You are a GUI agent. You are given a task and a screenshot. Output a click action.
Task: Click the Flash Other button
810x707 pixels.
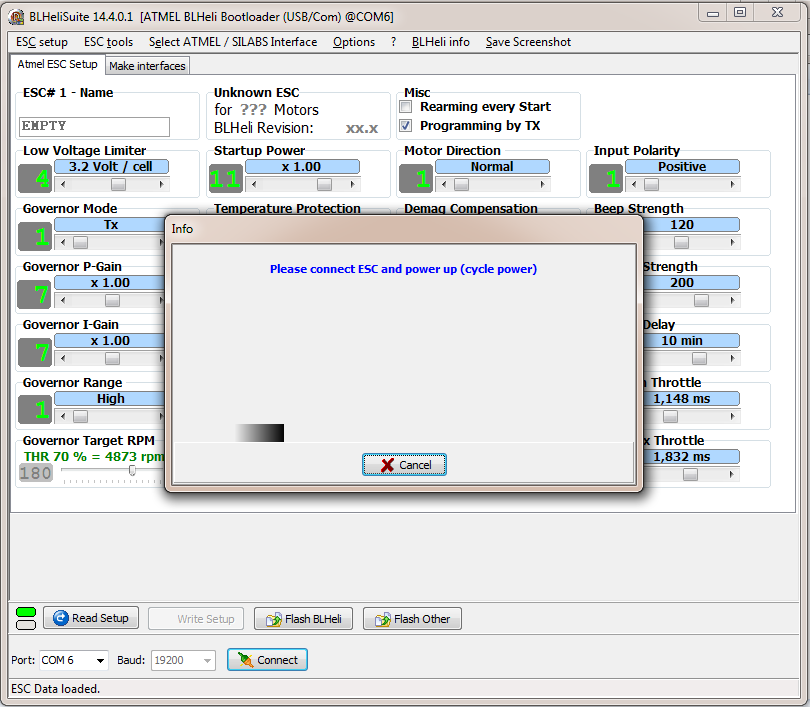412,619
